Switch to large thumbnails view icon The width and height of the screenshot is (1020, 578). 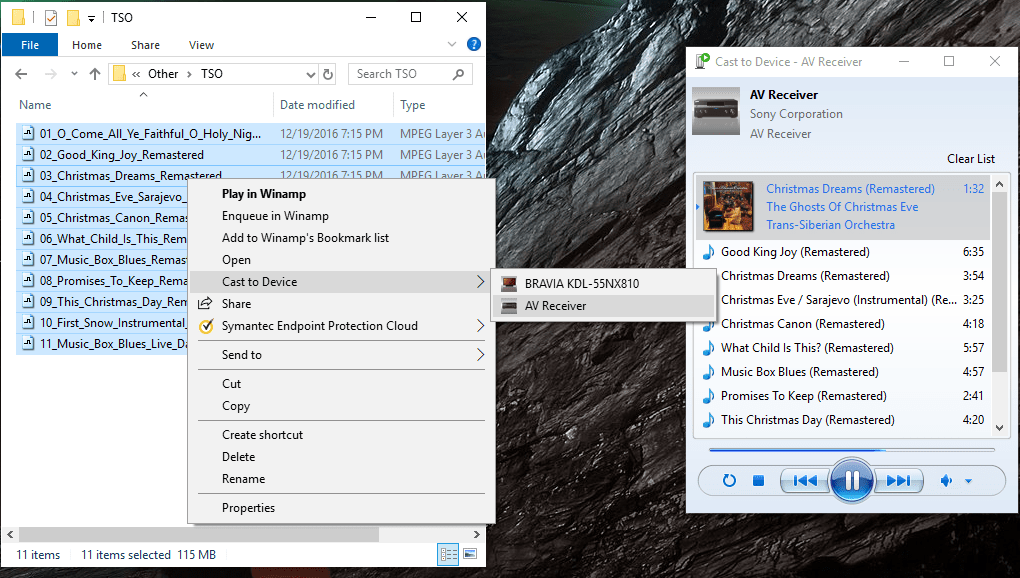coord(470,554)
